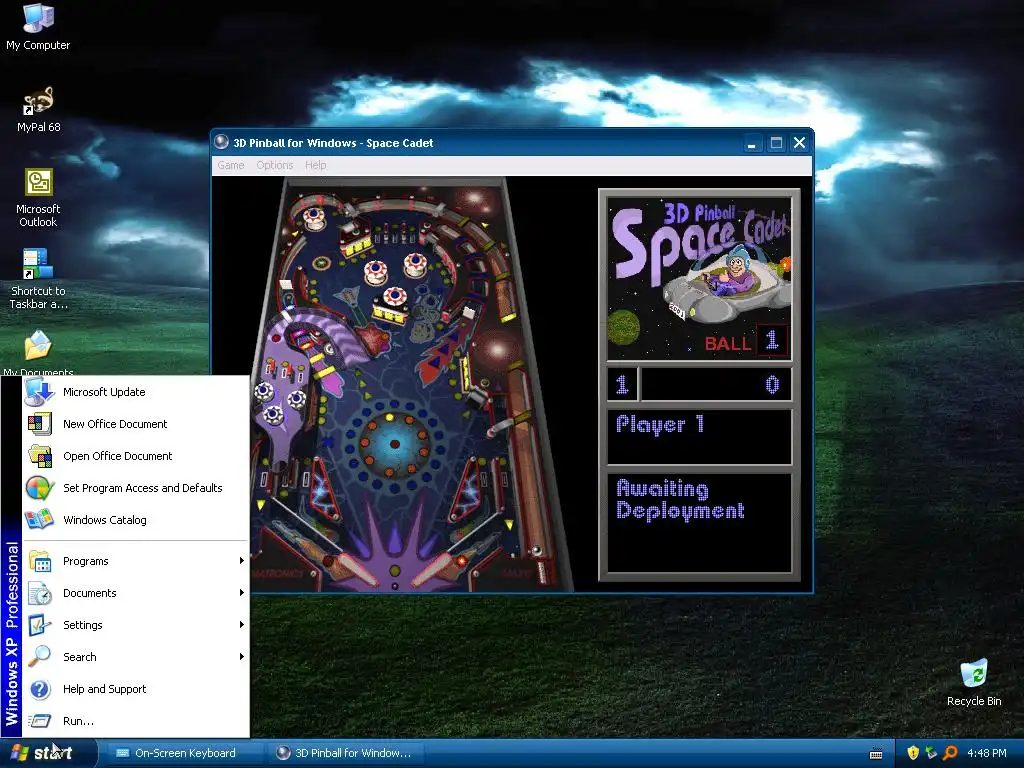This screenshot has height=768, width=1024.
Task: Click the Open Office Document label
Action: coord(118,456)
